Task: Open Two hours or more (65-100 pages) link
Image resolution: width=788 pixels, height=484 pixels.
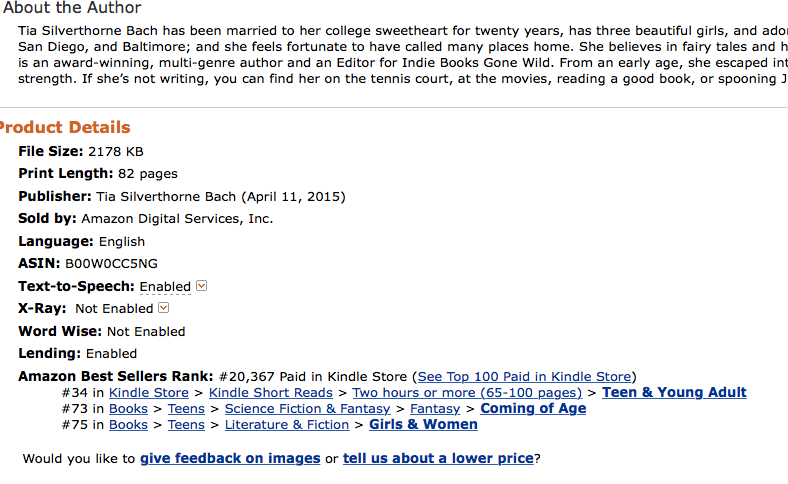Action: coord(467,393)
